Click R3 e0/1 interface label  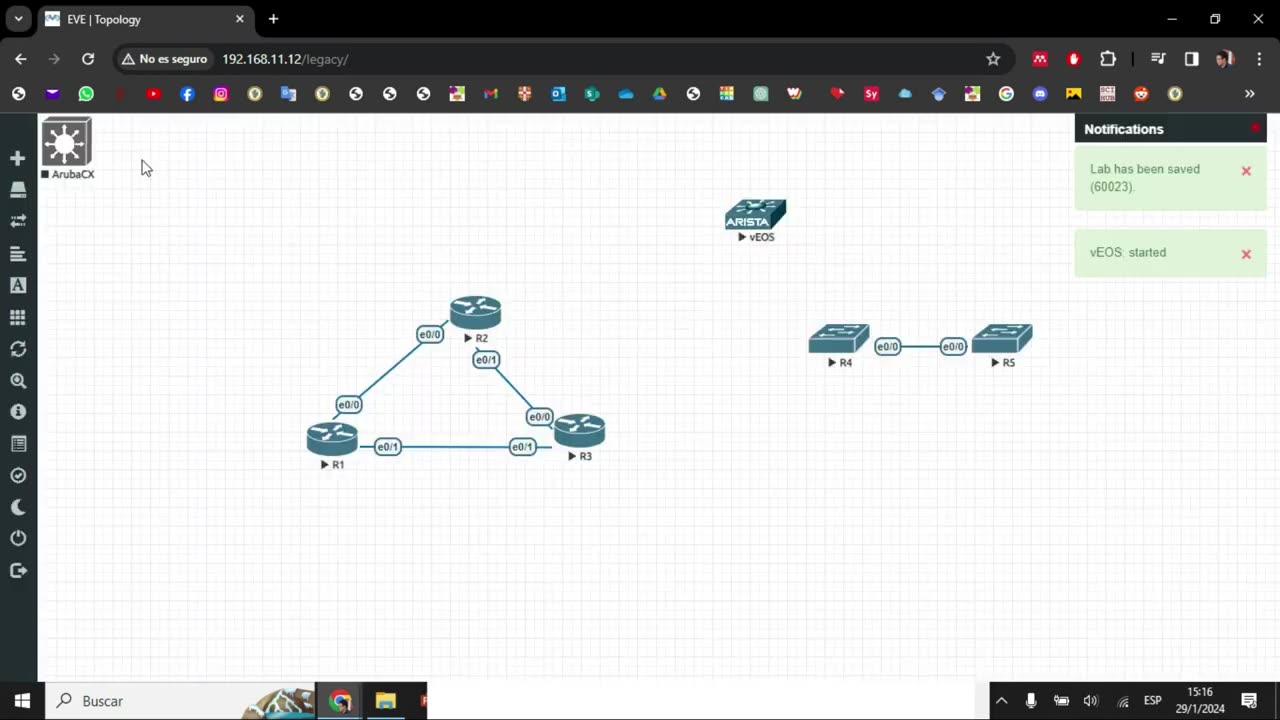(522, 447)
